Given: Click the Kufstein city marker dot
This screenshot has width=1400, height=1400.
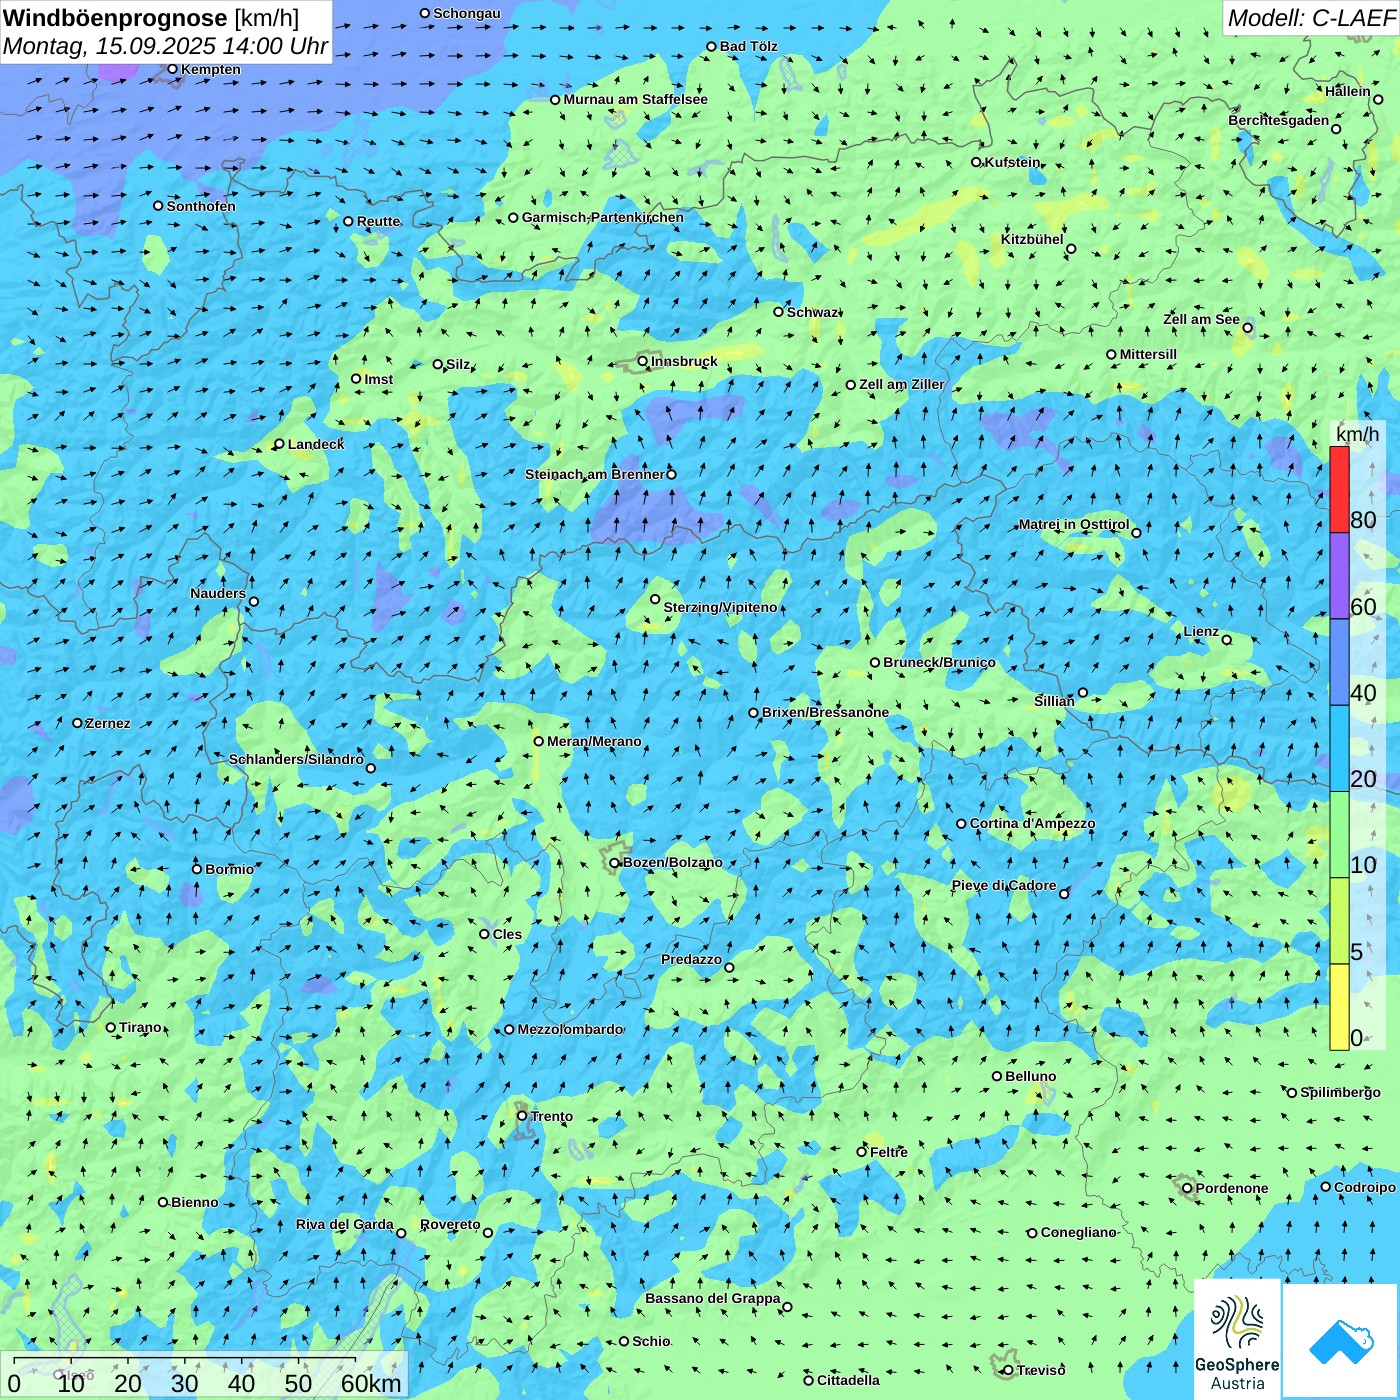Looking at the screenshot, I should 977,162.
